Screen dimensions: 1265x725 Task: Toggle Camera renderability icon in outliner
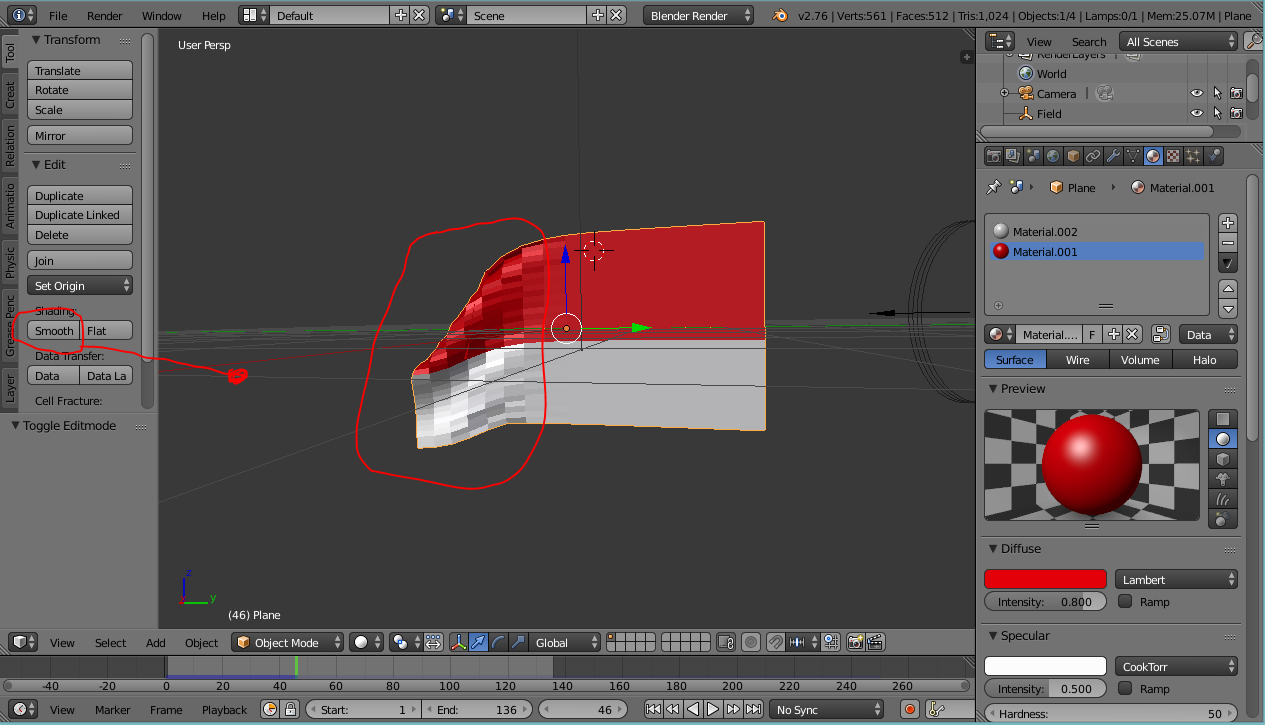click(x=1236, y=93)
